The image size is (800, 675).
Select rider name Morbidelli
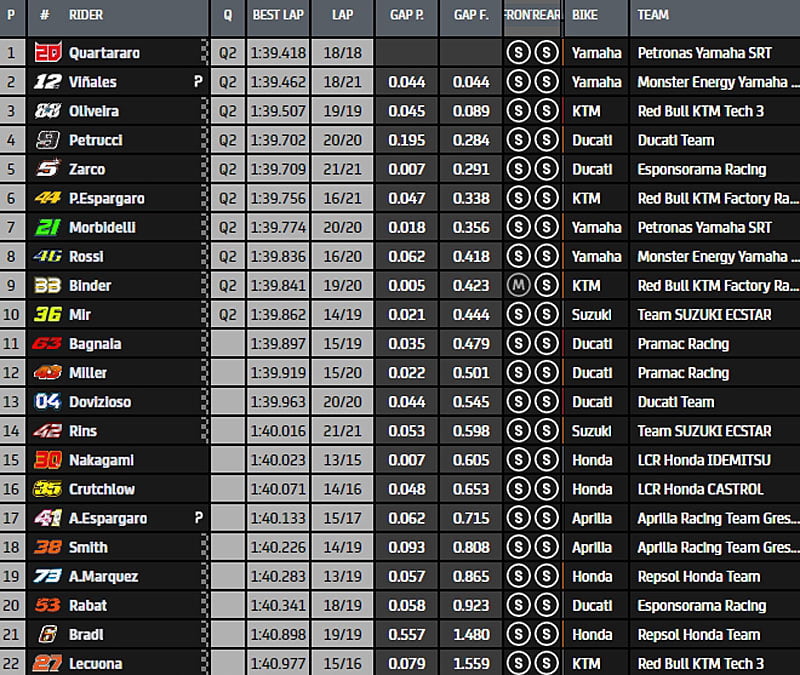click(x=102, y=228)
